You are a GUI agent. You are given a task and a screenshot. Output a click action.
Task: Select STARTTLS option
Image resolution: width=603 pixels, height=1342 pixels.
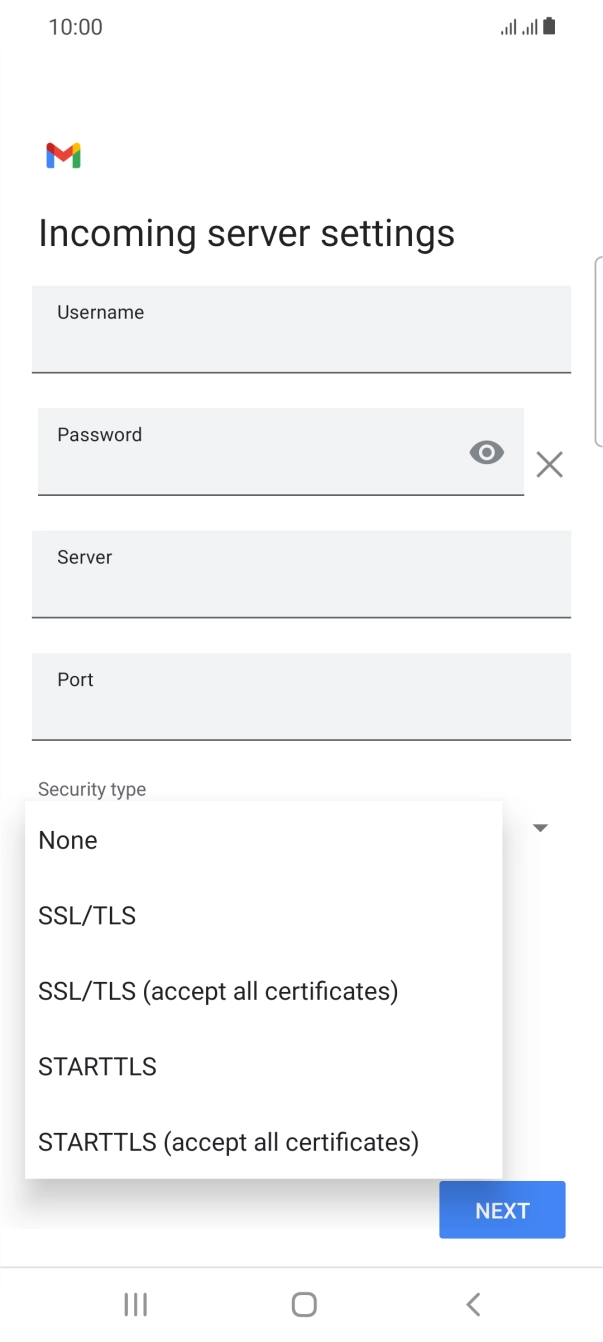pyautogui.click(x=97, y=1067)
